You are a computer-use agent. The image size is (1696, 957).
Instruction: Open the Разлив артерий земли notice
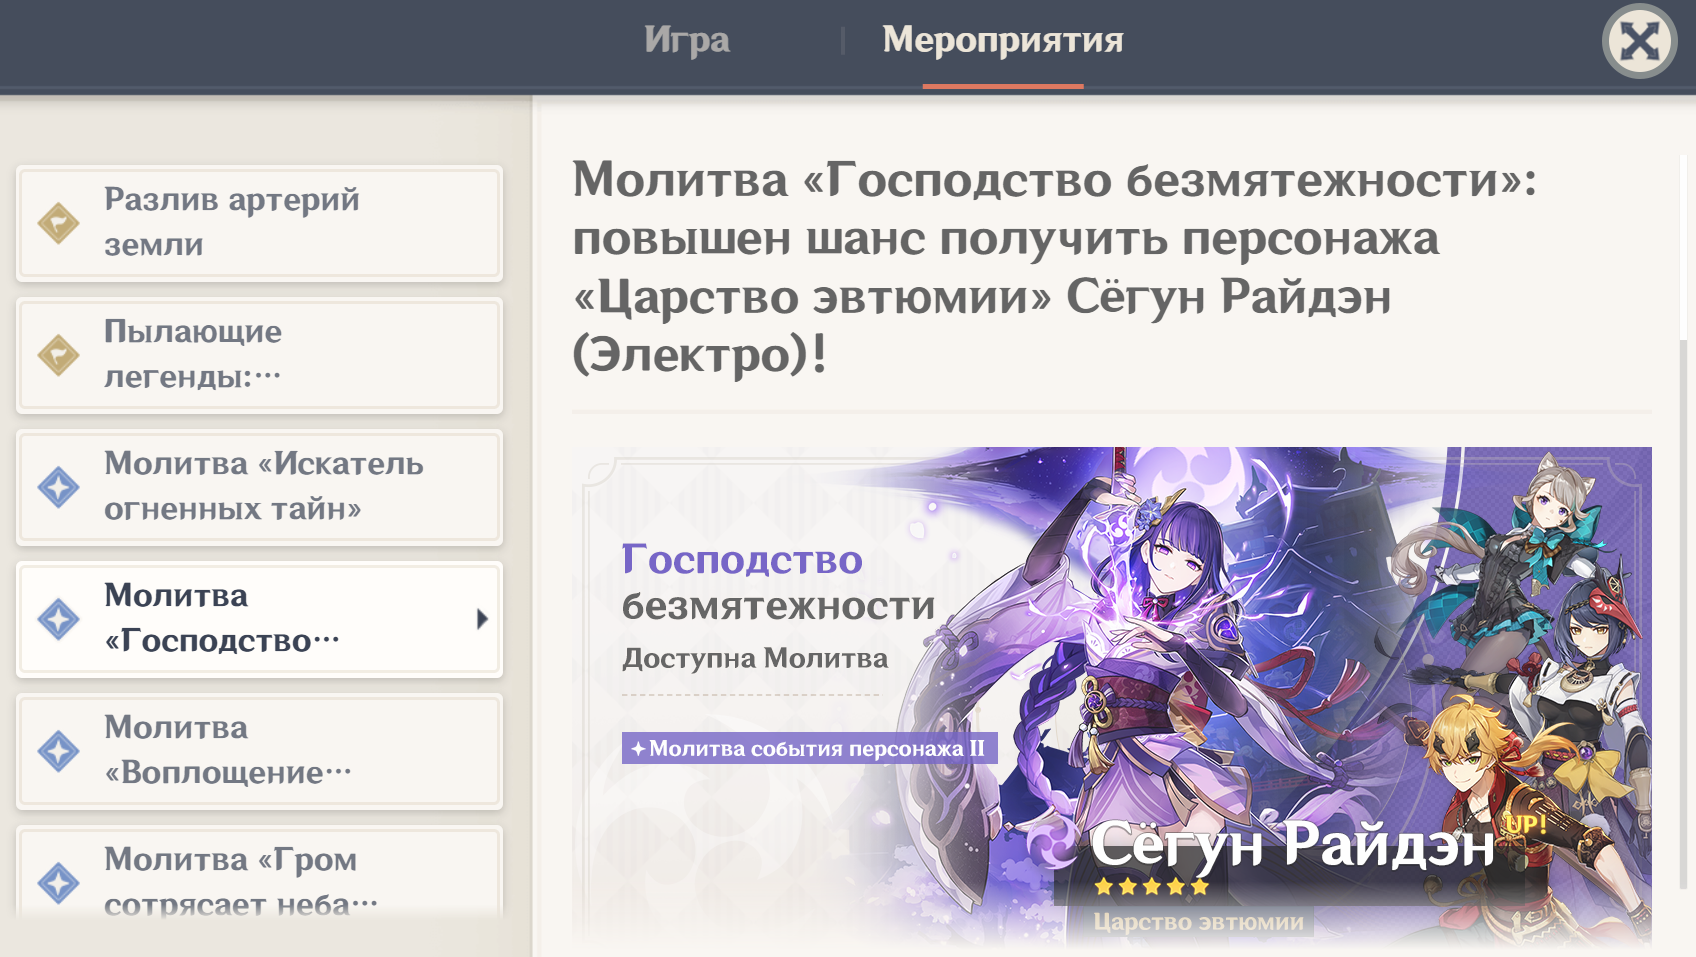(259, 223)
